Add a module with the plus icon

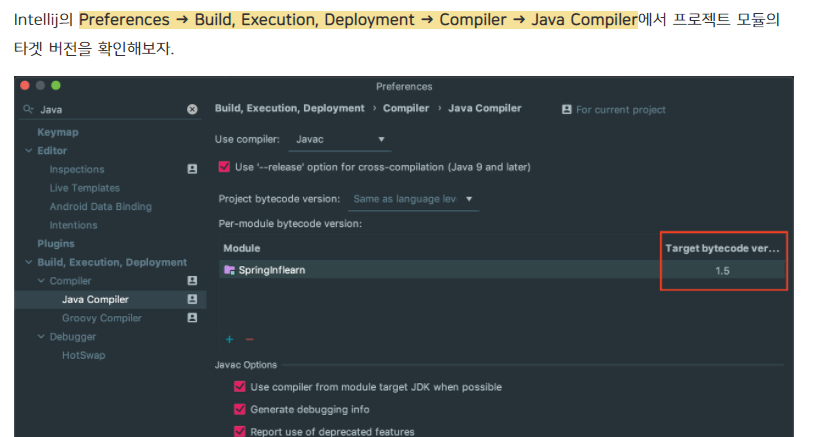tap(229, 339)
